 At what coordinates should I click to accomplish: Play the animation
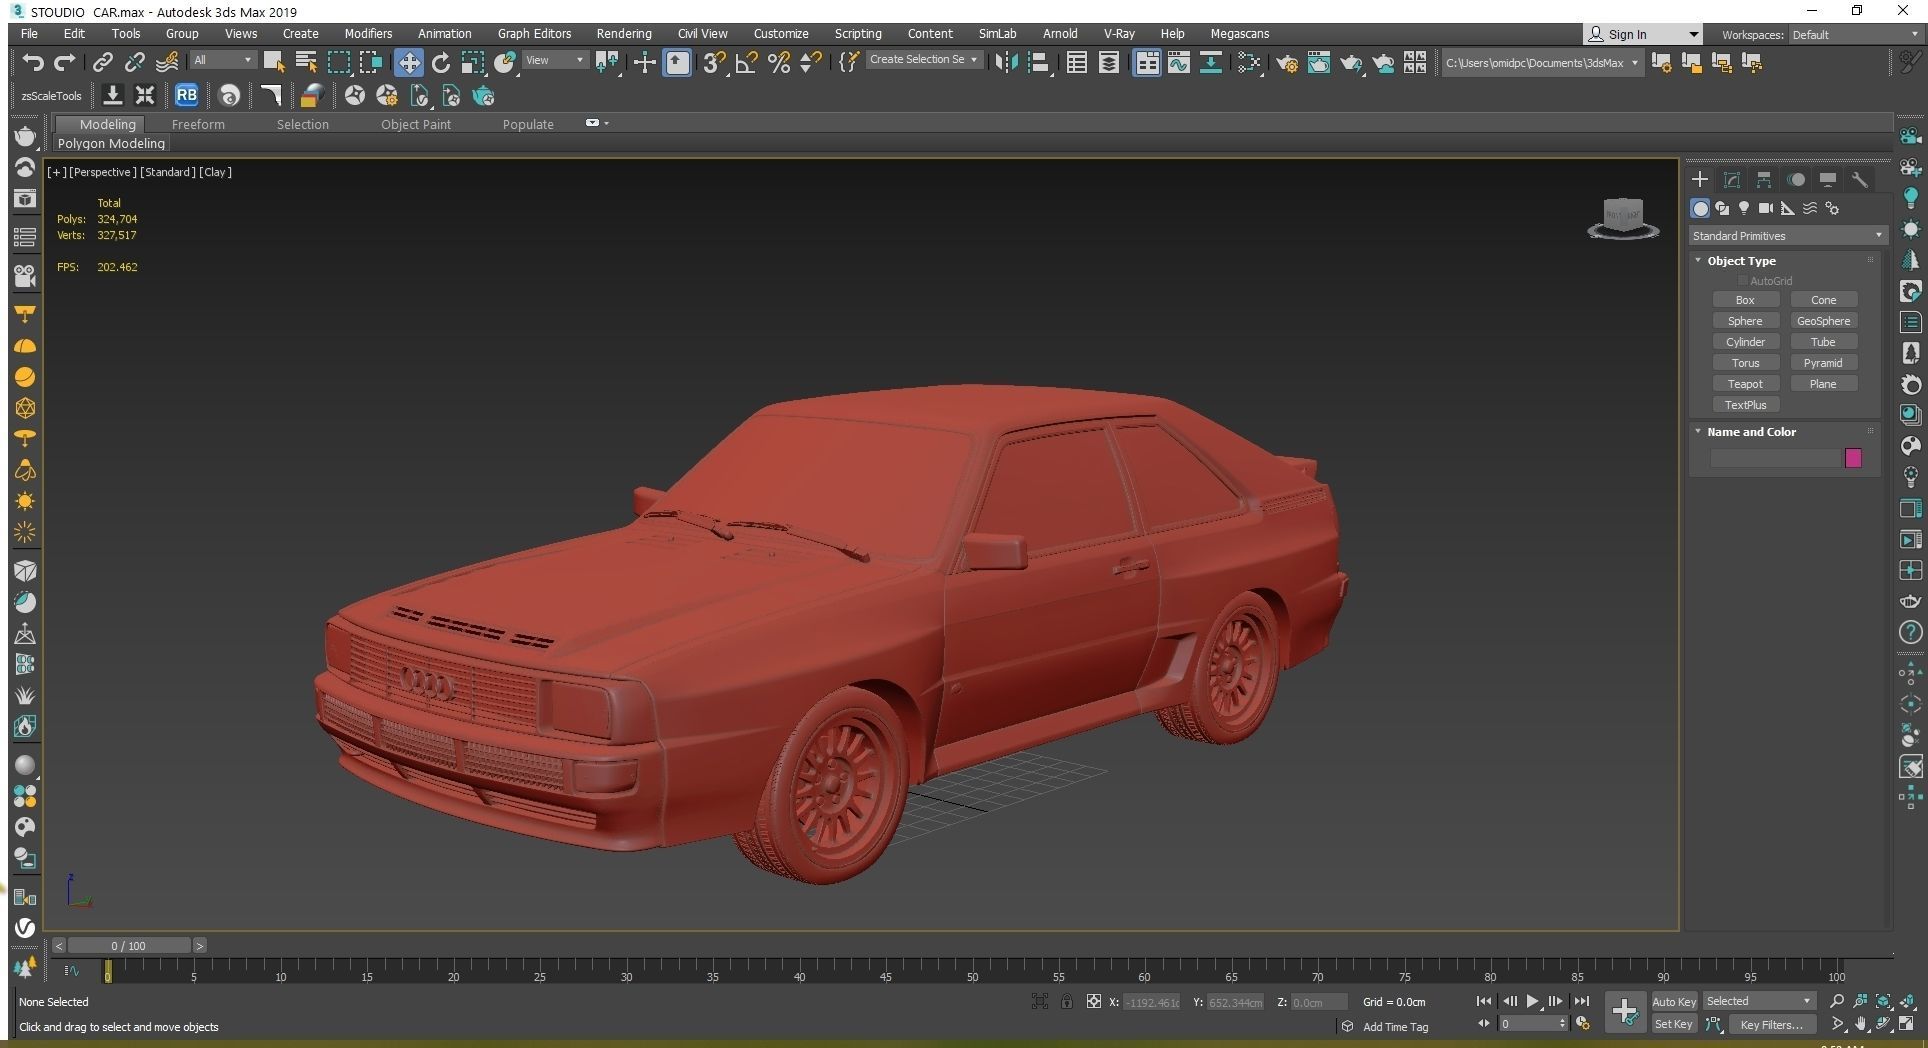coord(1532,1001)
